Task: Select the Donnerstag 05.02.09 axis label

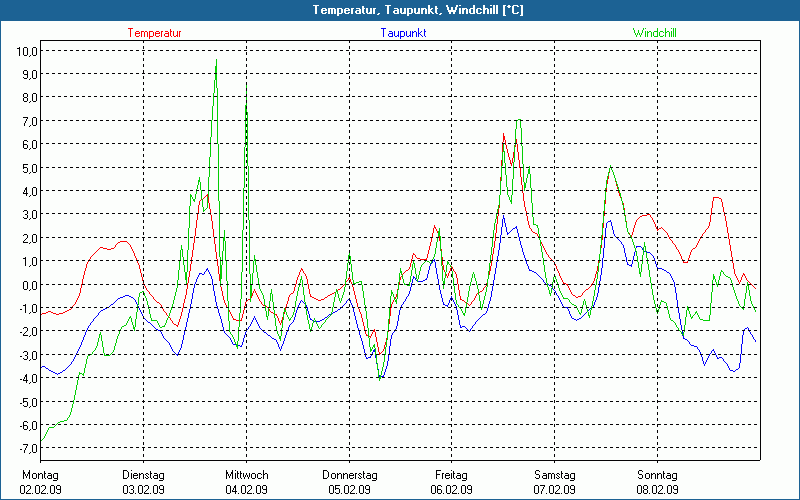Action: pos(349,482)
